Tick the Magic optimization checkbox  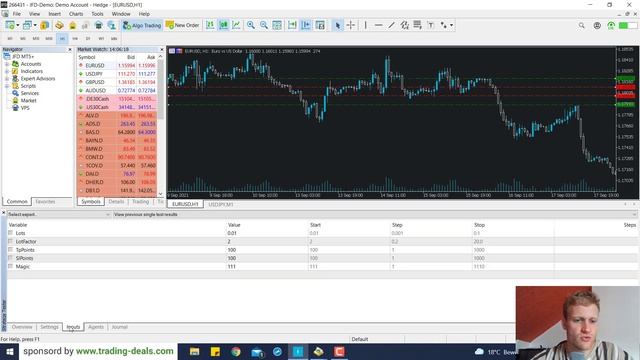[11, 266]
